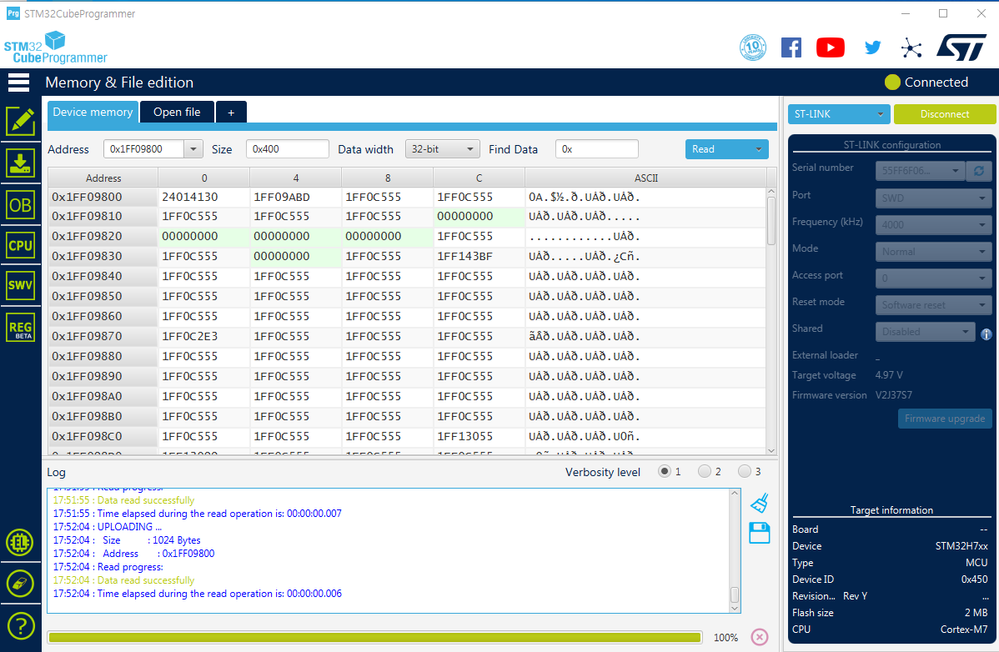
Task: Click the STM32CubeProgrammer logo
Action: tap(55, 48)
